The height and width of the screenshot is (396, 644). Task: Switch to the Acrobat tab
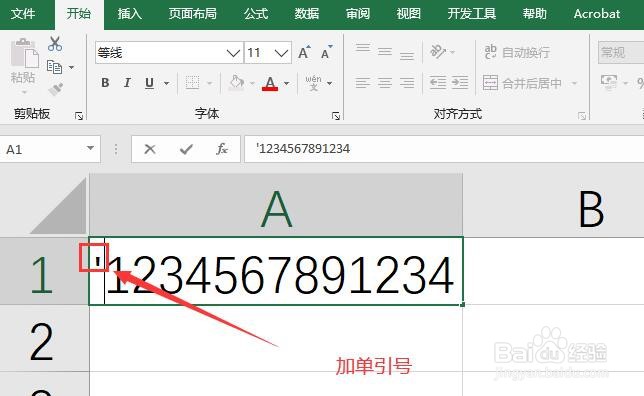[597, 14]
